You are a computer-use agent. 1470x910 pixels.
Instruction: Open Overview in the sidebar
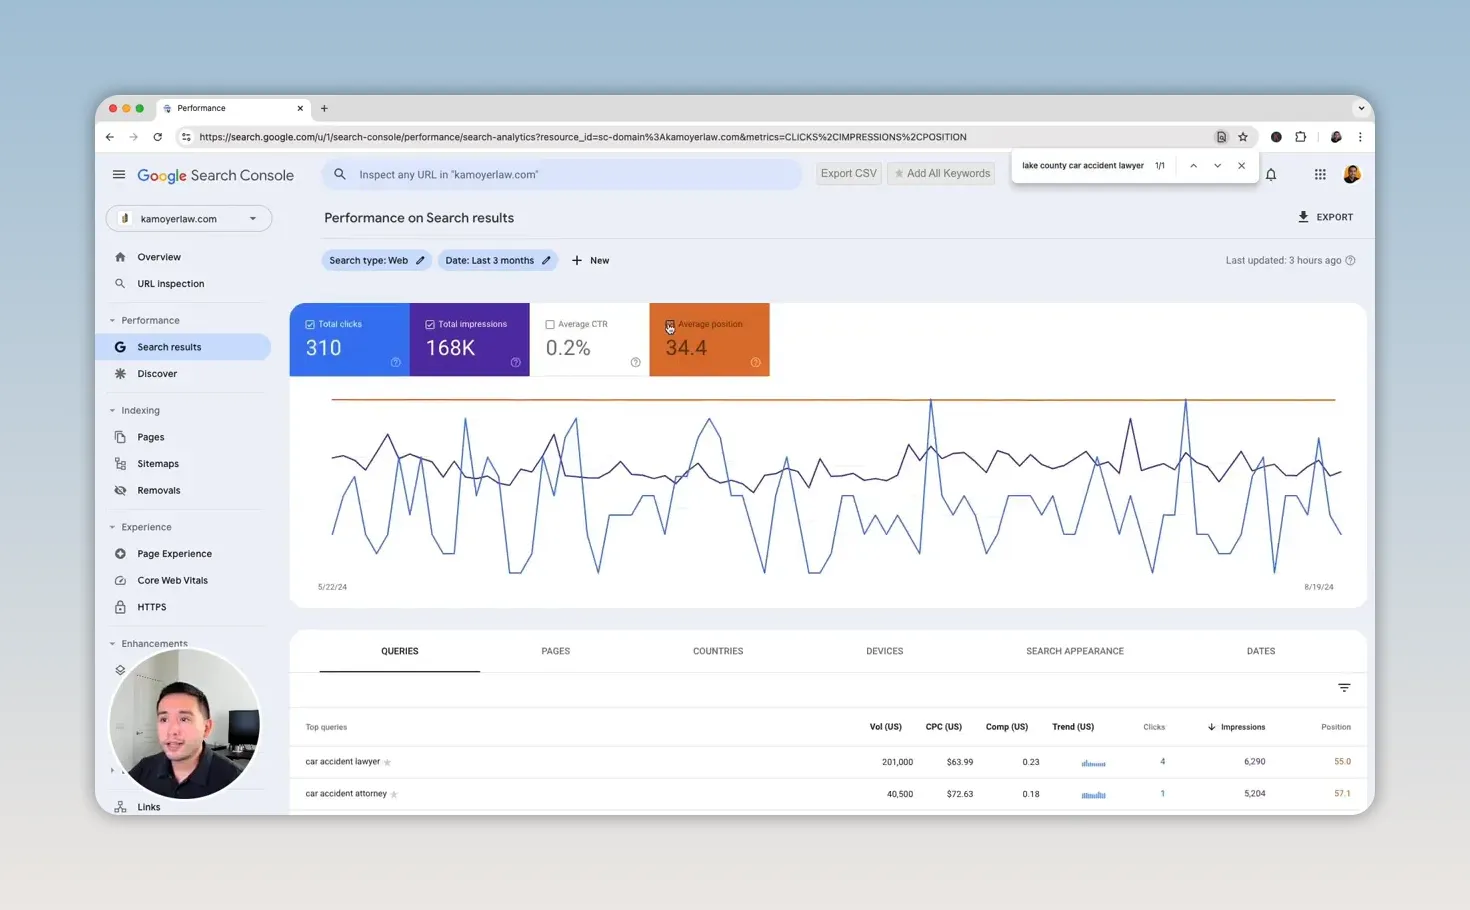(159, 257)
